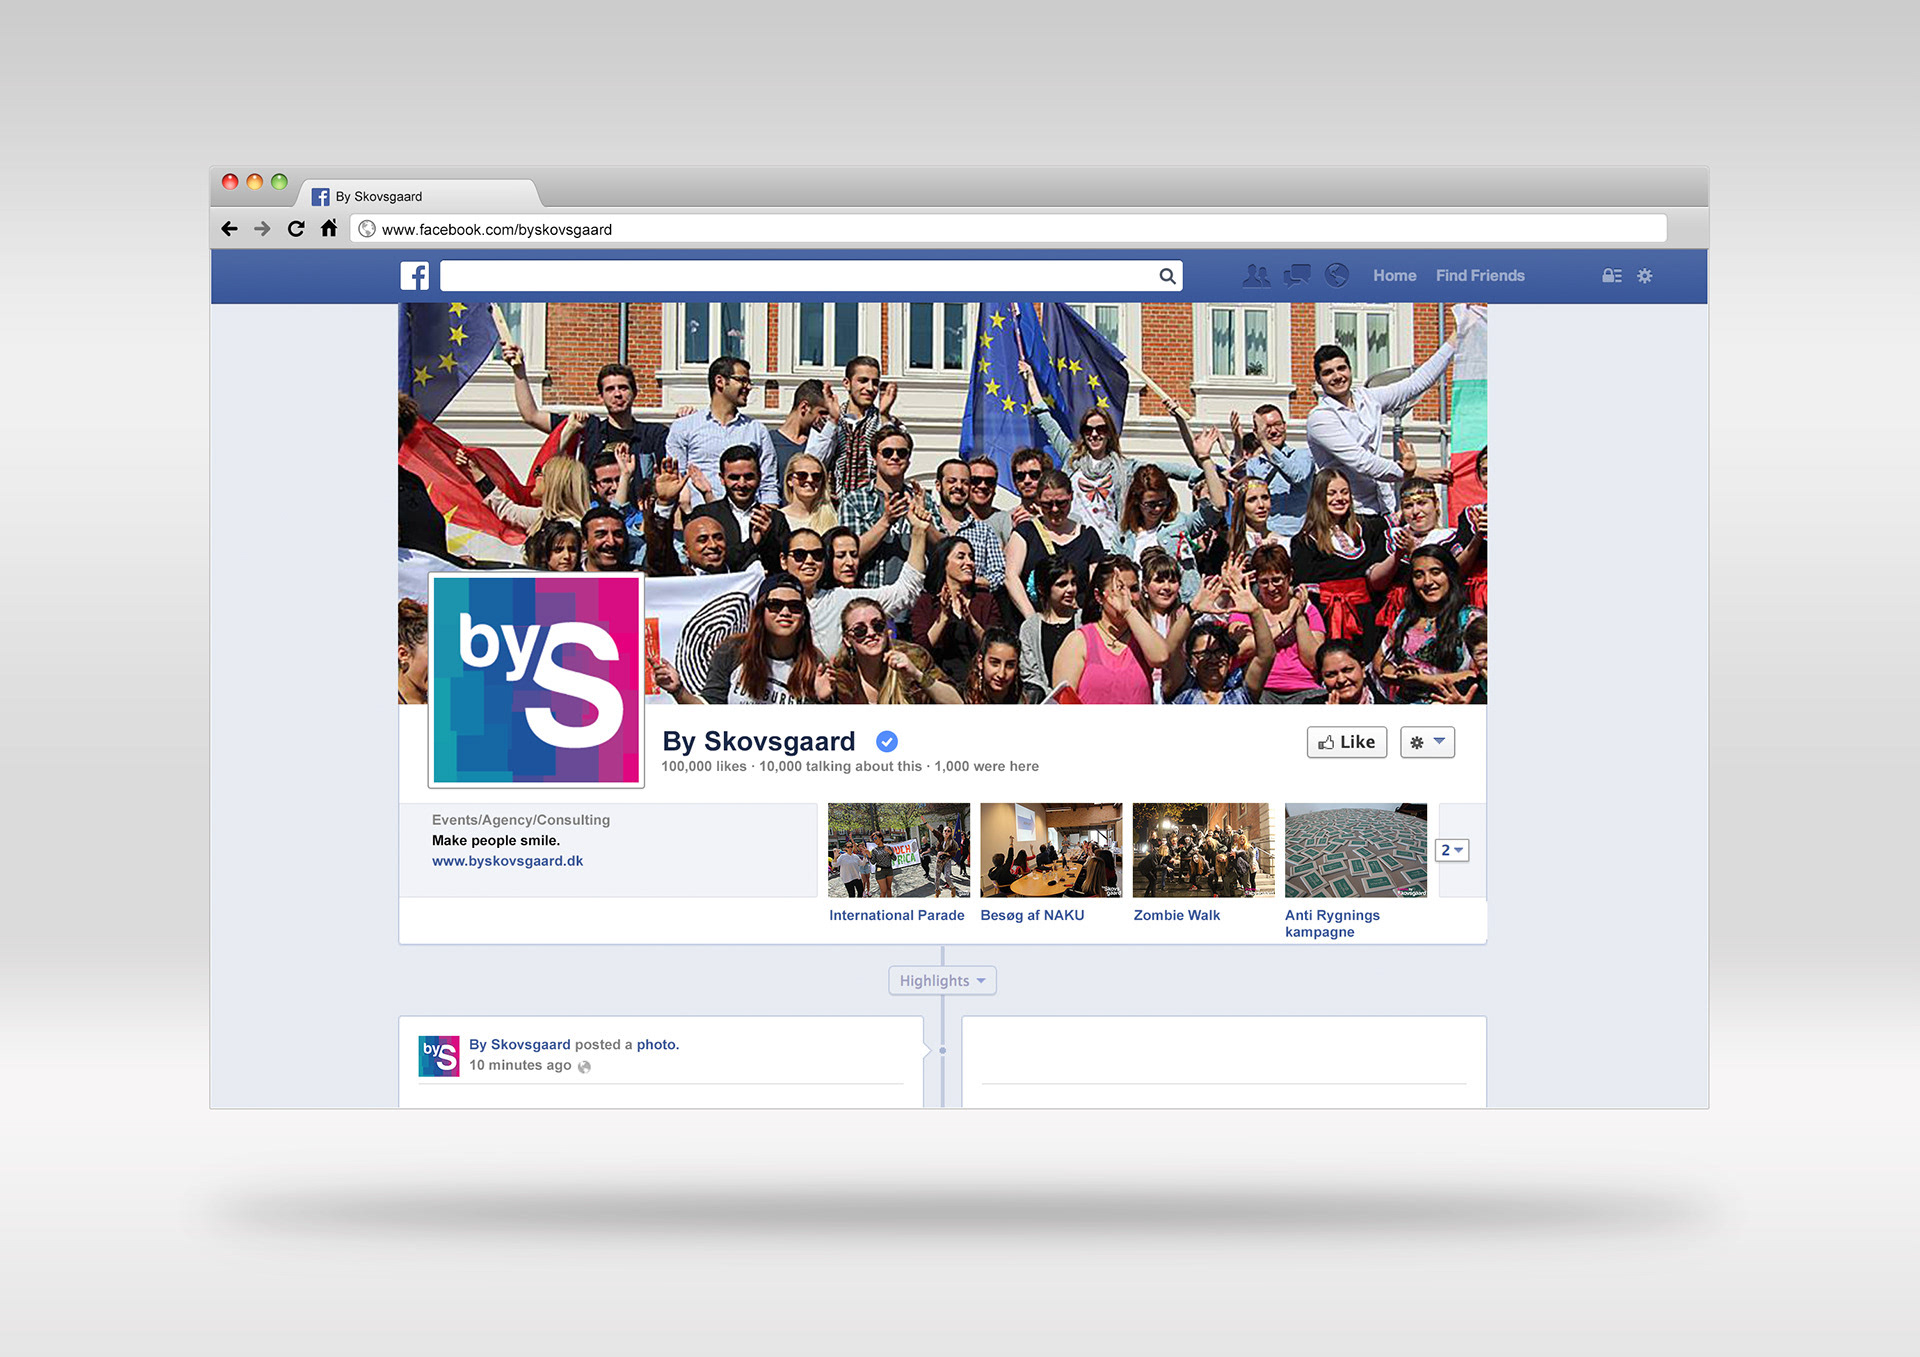Image resolution: width=1920 pixels, height=1357 pixels.
Task: Open the page gear options dropdown
Action: click(x=1427, y=742)
